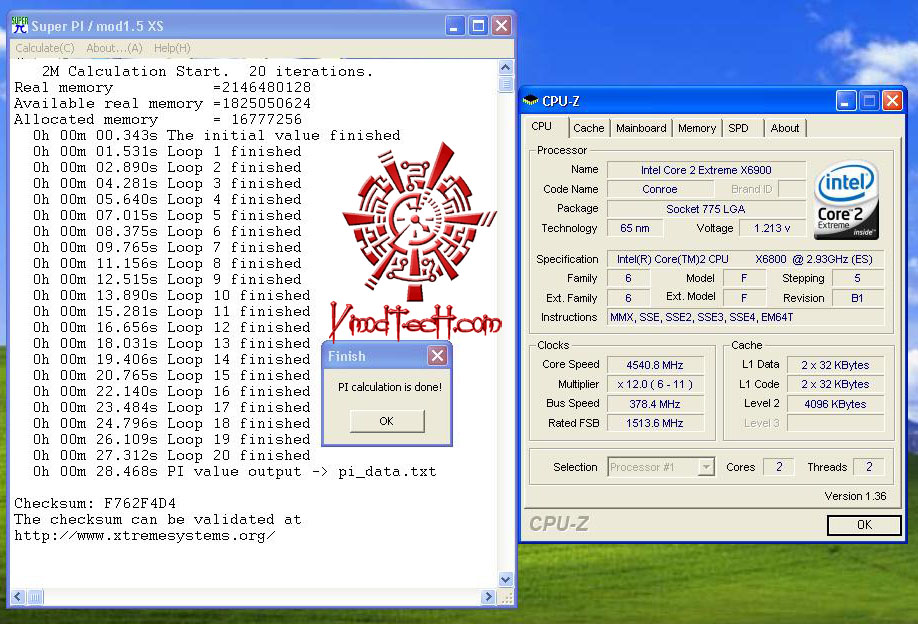This screenshot has width=918, height=624.
Task: Click the Rated FSB value 1513.6 MHz
Action: pyautogui.click(x=655, y=423)
